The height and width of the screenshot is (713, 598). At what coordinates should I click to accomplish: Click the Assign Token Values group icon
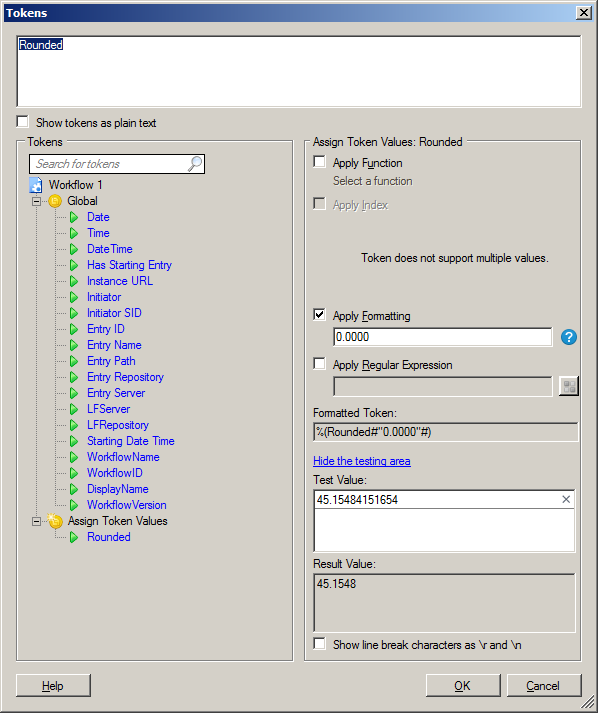[x=55, y=521]
